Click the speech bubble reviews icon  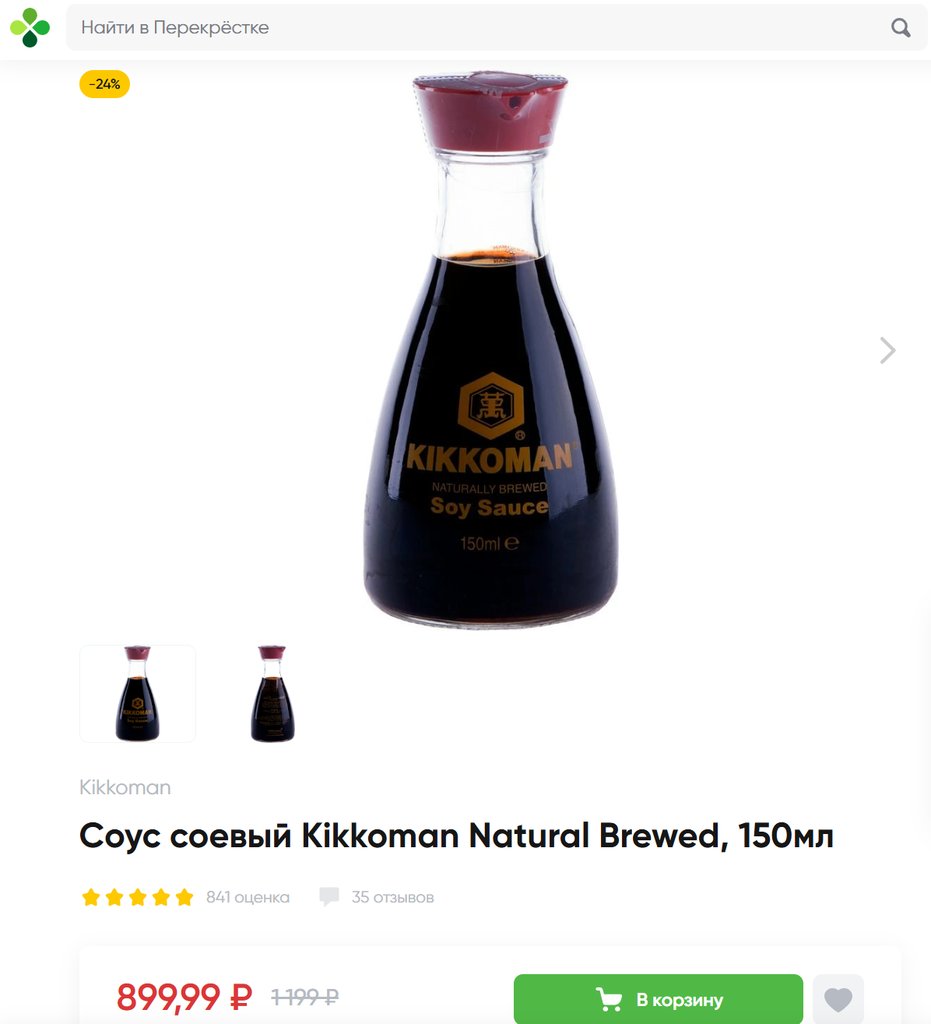click(329, 897)
